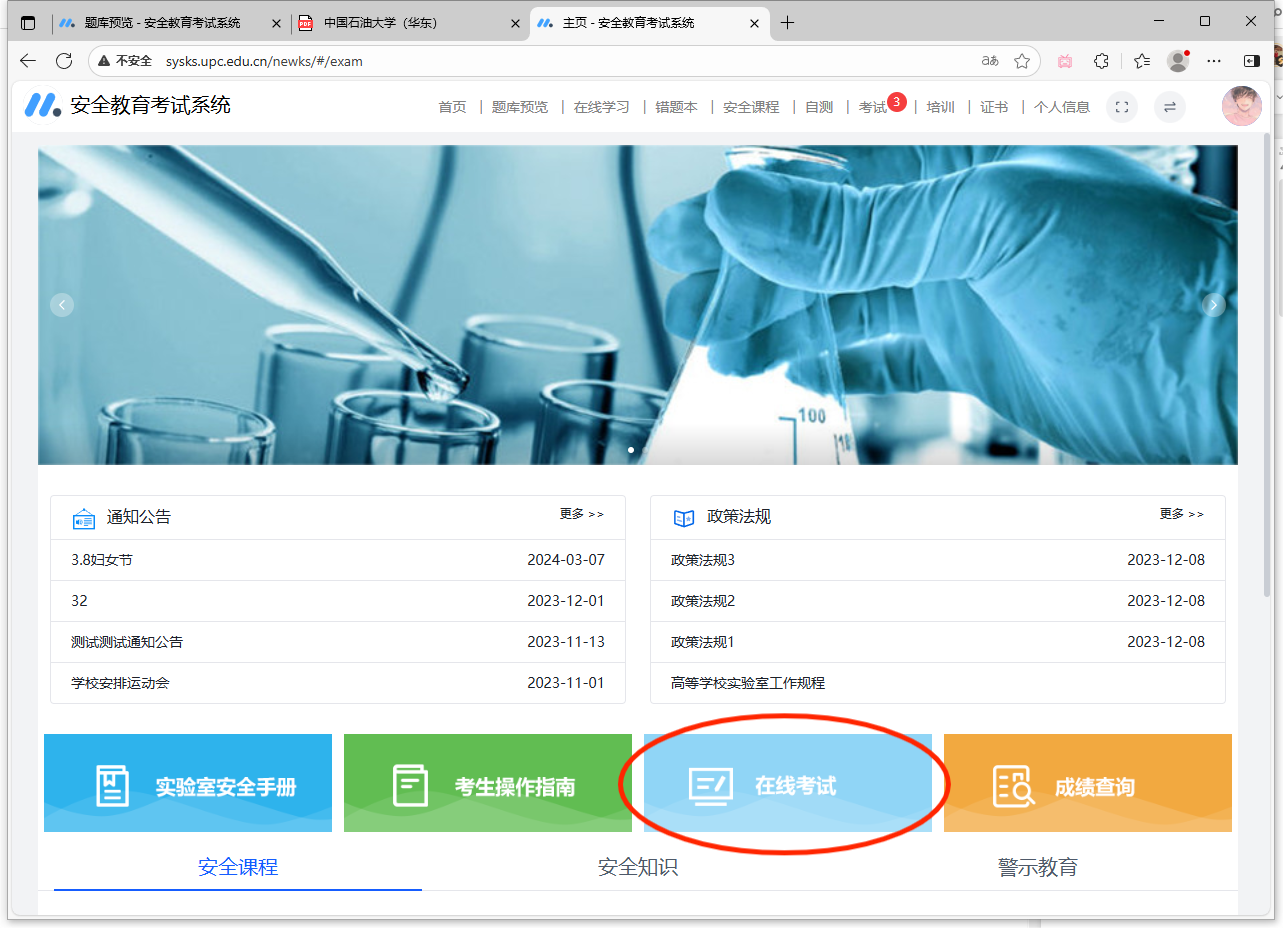
Task: Open 更多 link in 通知公告 panel
Action: coord(581,514)
